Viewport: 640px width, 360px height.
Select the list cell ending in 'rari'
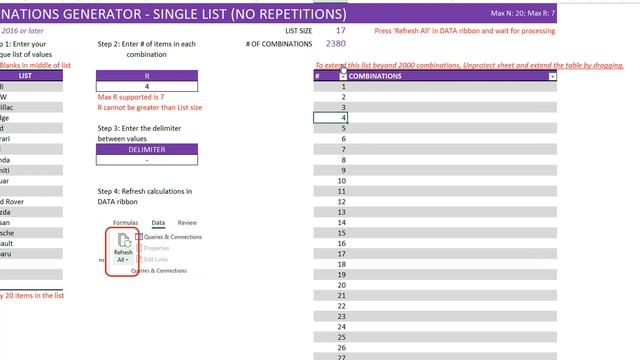click(31, 139)
